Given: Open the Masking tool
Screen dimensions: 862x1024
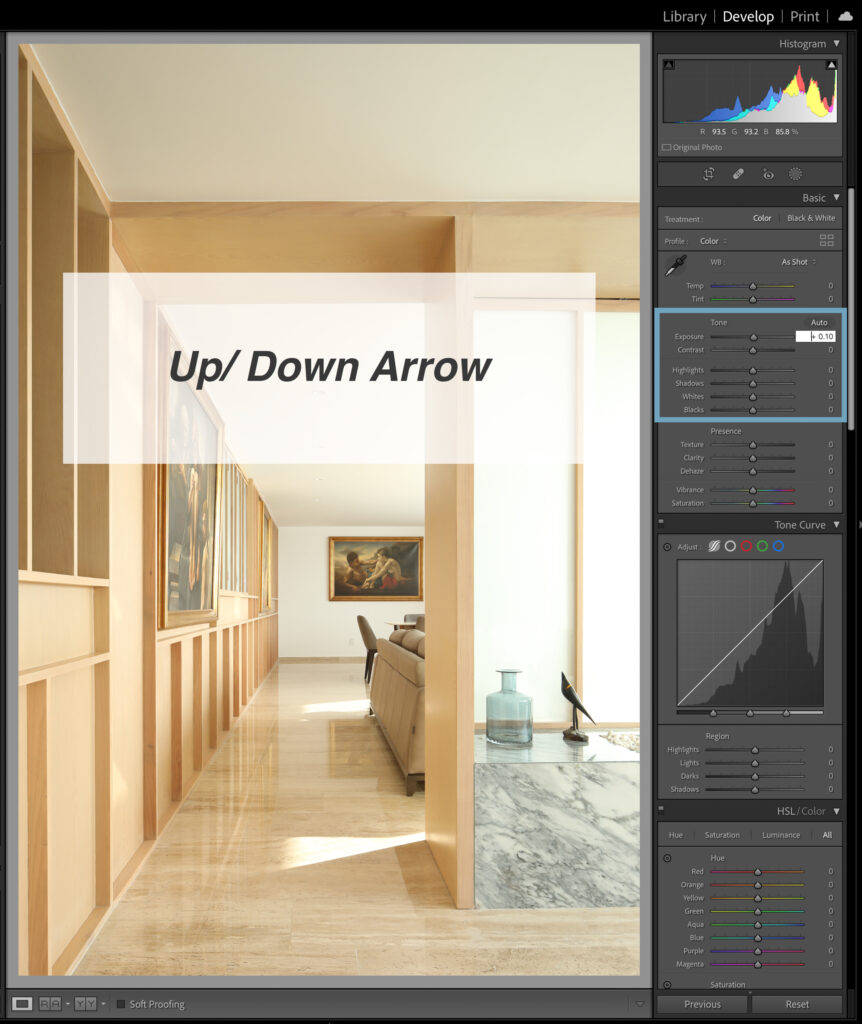Looking at the screenshot, I should click(795, 174).
